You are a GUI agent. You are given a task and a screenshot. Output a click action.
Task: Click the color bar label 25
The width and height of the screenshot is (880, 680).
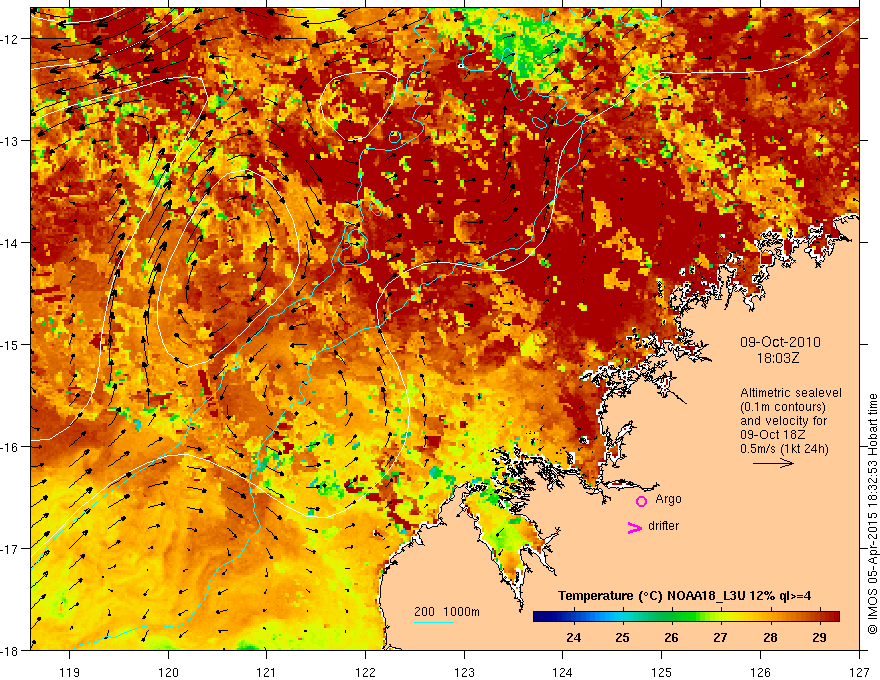point(622,637)
